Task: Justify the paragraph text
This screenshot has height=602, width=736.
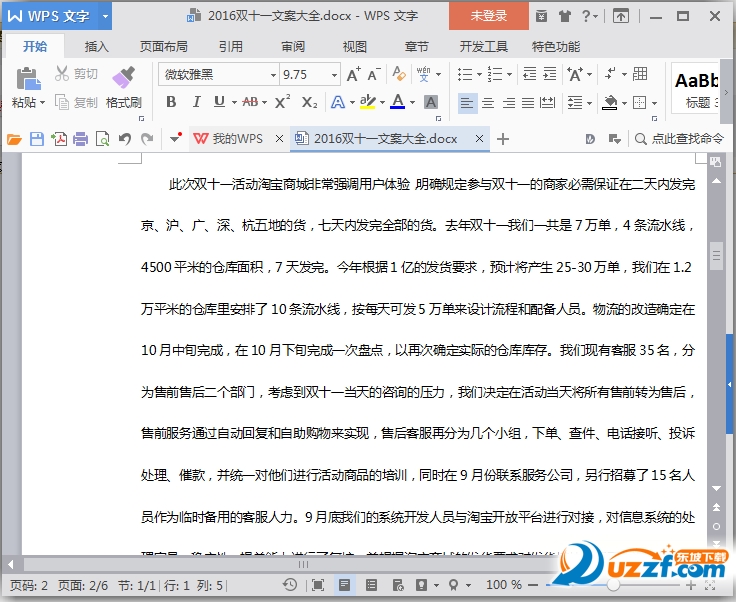Action: coord(528,102)
